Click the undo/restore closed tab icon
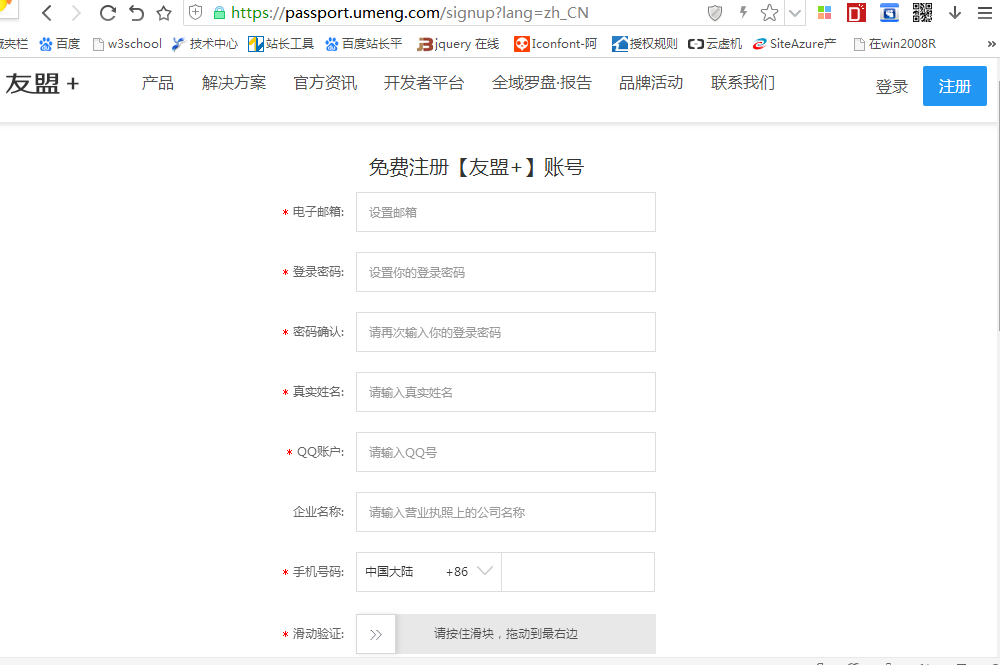This screenshot has width=1000, height=665. [136, 13]
